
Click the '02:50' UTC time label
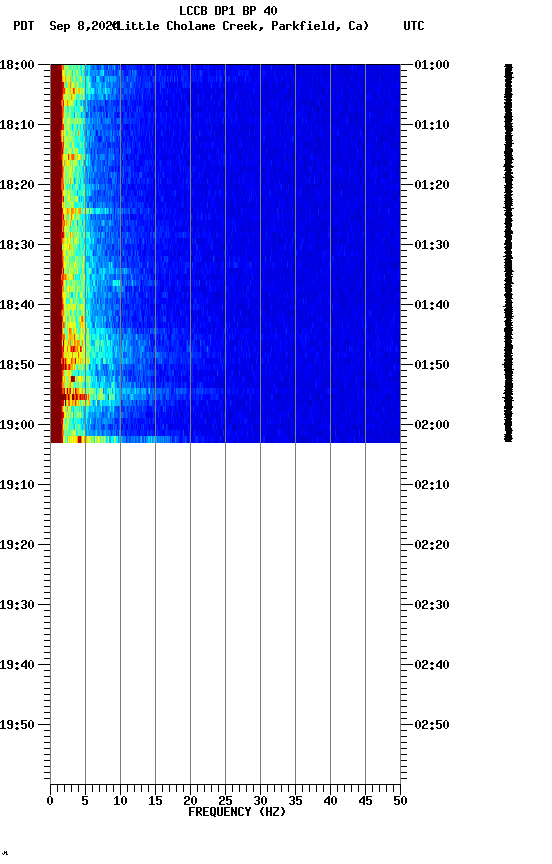coord(432,726)
